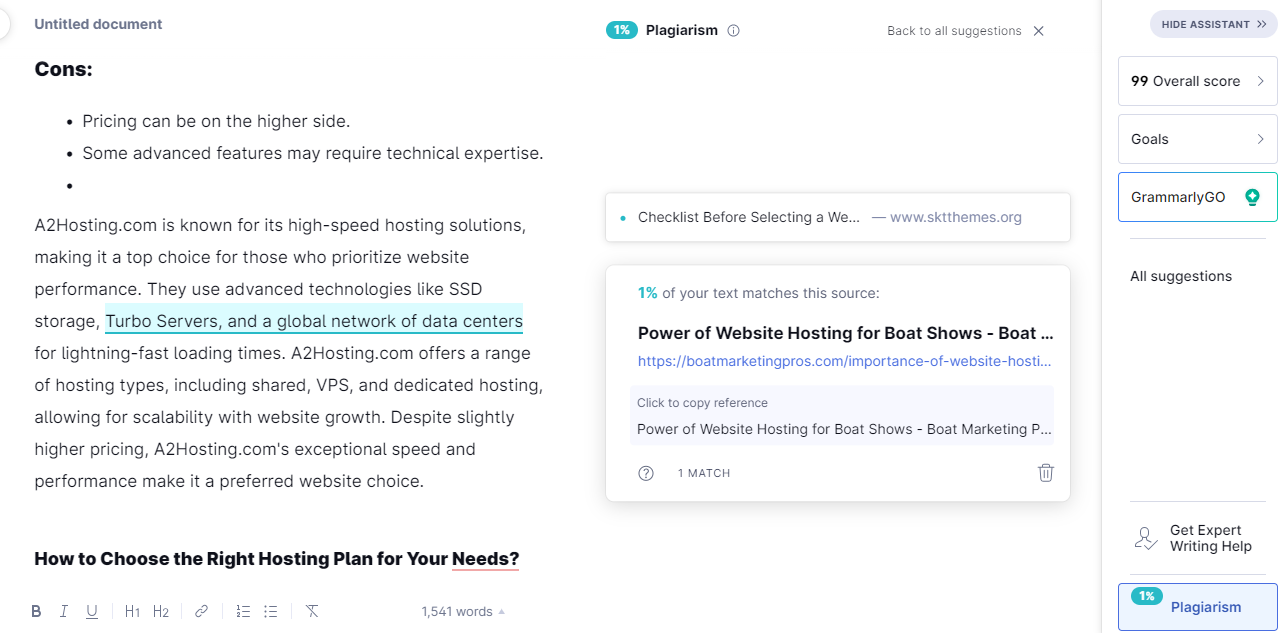
Task: Click the reference text to copy it
Action: pyautogui.click(x=844, y=429)
